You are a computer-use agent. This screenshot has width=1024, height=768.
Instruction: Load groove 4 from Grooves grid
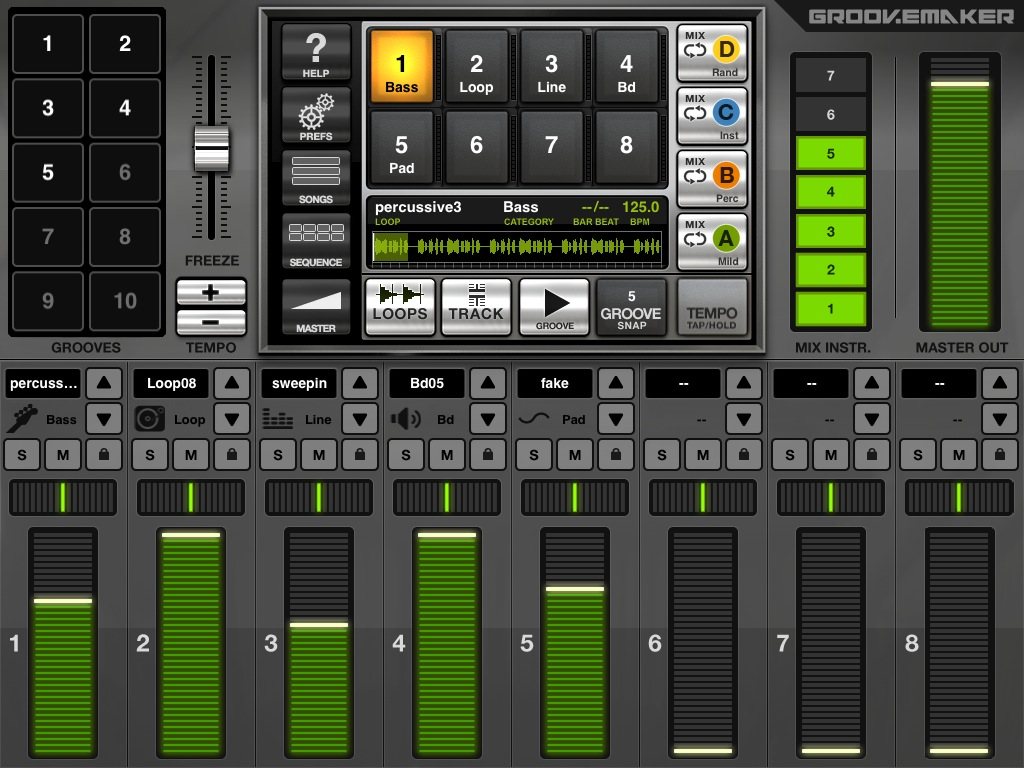pos(125,108)
